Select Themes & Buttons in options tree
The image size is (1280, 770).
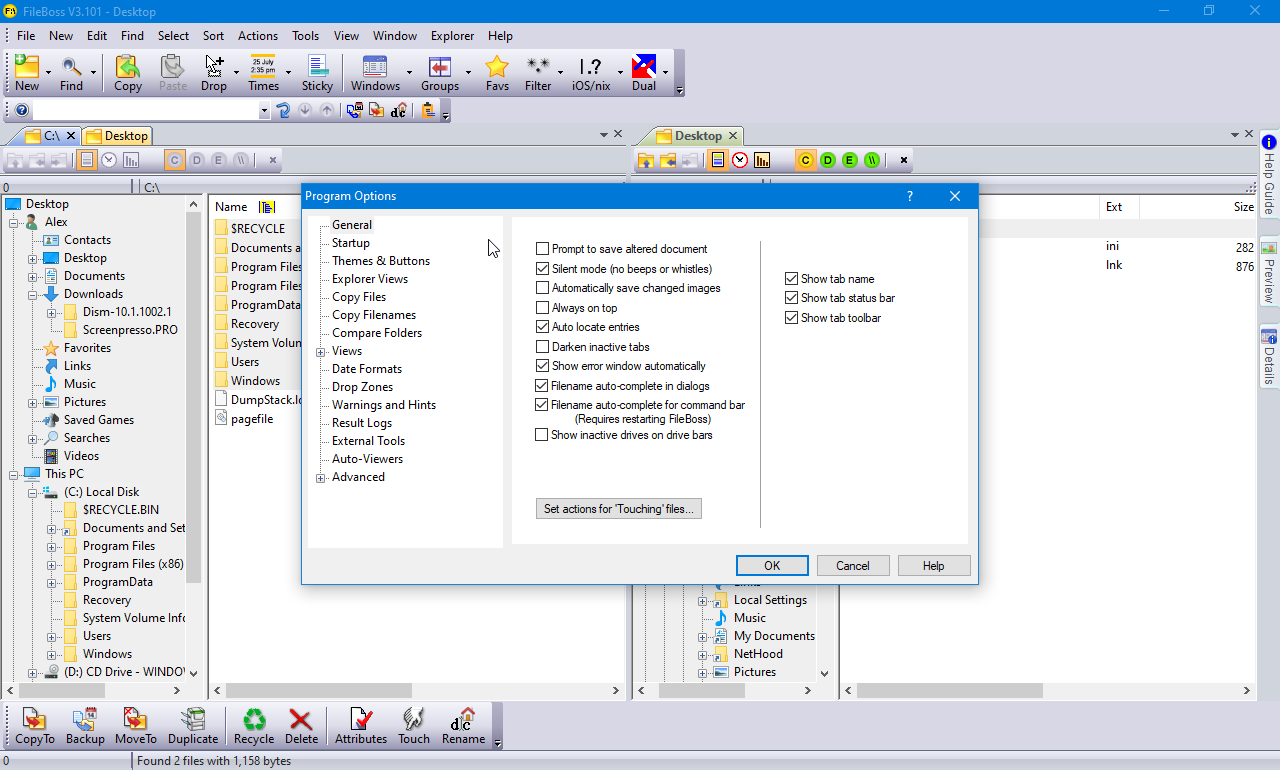point(381,261)
